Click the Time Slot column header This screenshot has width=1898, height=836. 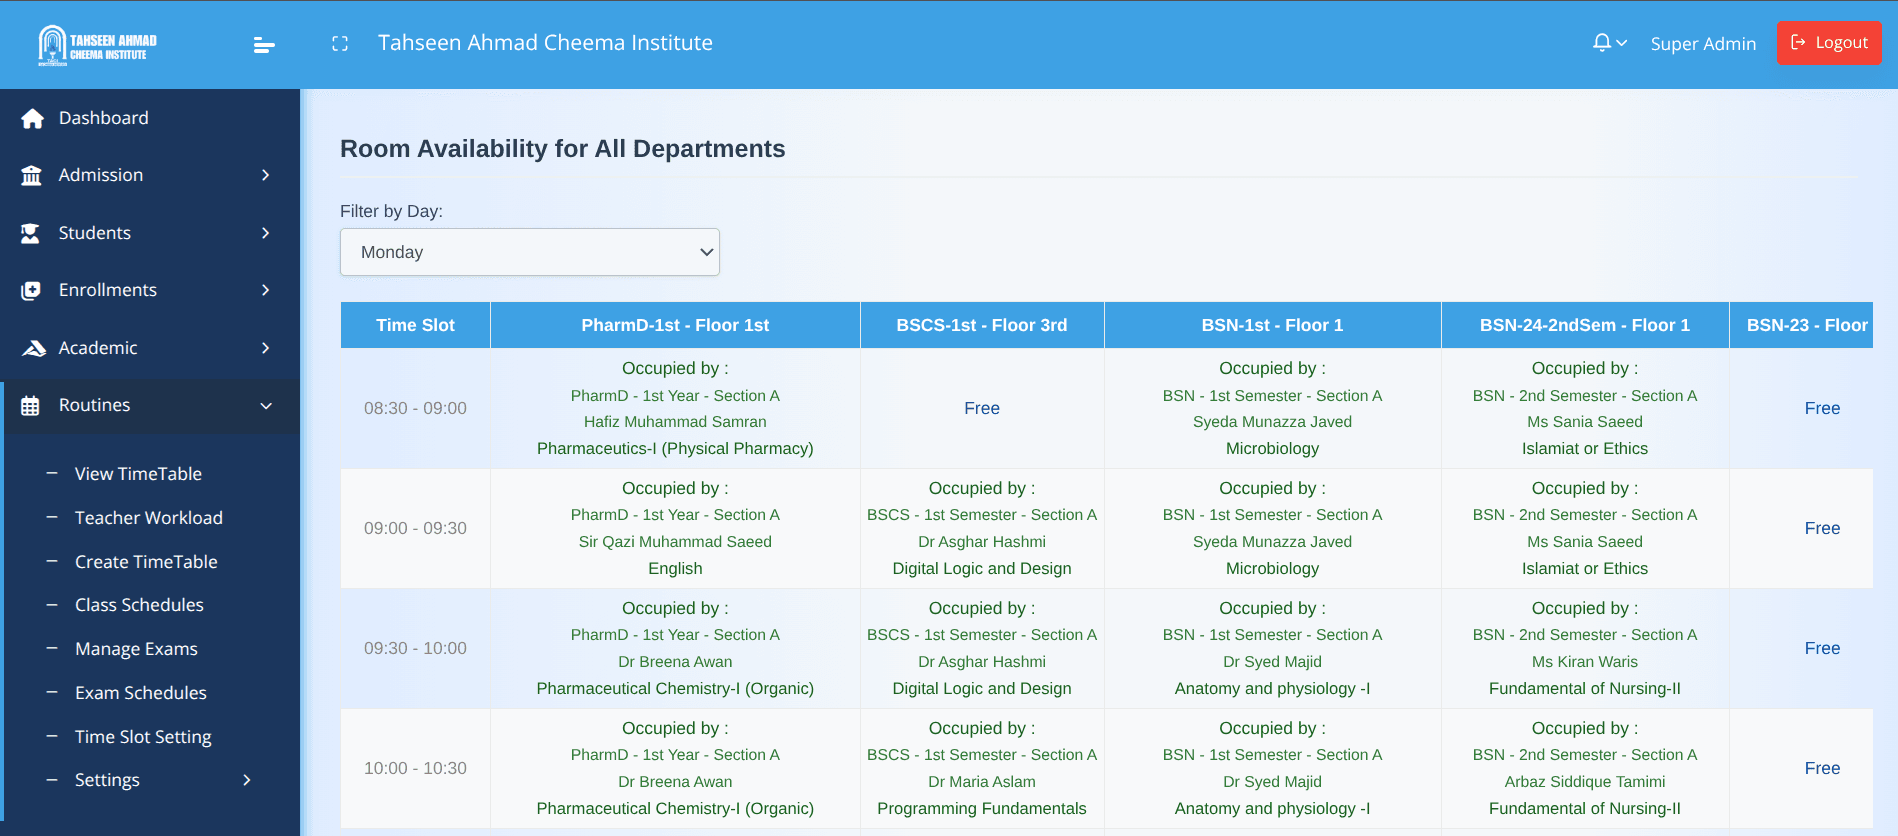click(415, 325)
